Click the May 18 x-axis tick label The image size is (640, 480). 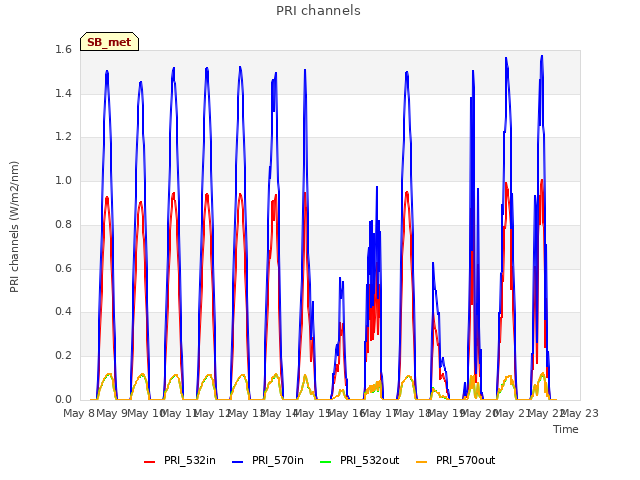pyautogui.click(x=412, y=413)
